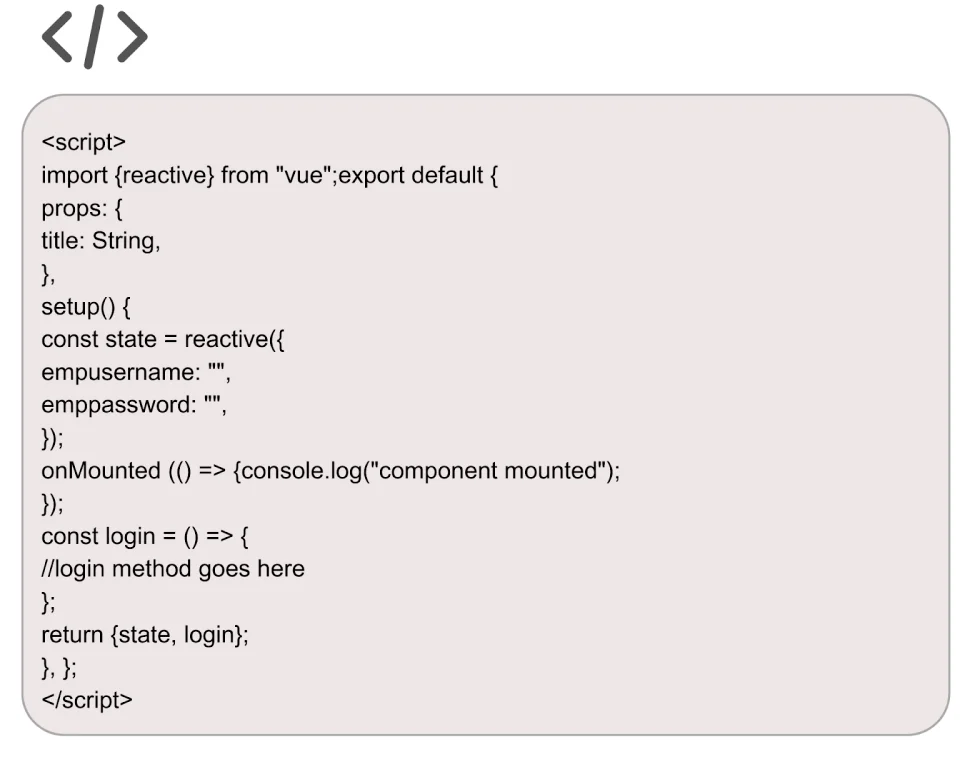Screen dimensions: 970x757
Task: Click the "setup() {" line
Action: 86,307
